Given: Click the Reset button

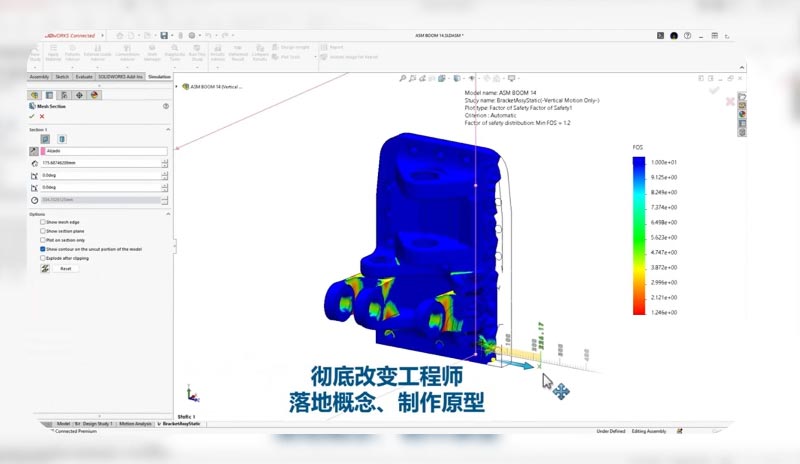Looking at the screenshot, I should (x=66, y=268).
